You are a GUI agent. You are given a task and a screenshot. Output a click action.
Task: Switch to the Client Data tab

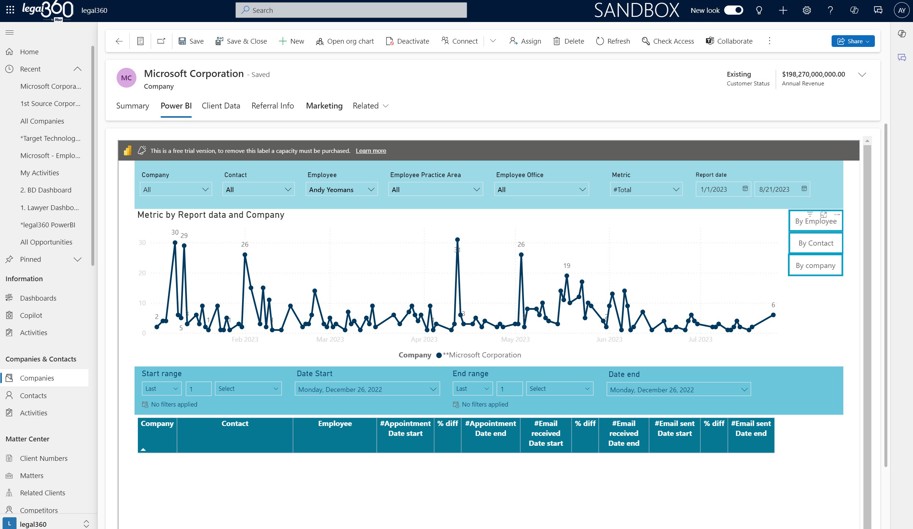click(221, 106)
